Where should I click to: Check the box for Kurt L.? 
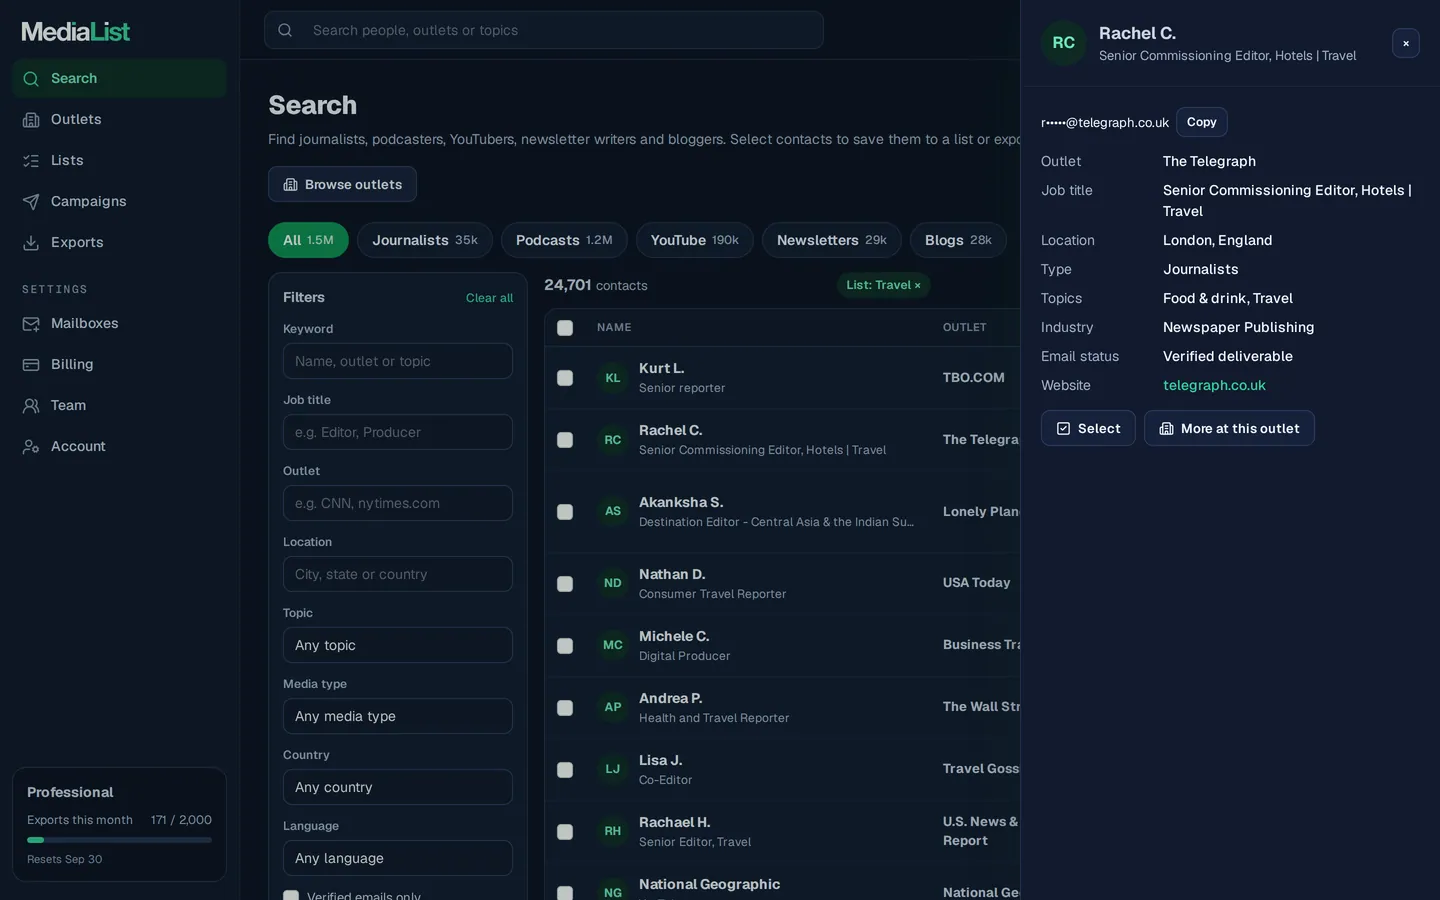pos(565,378)
